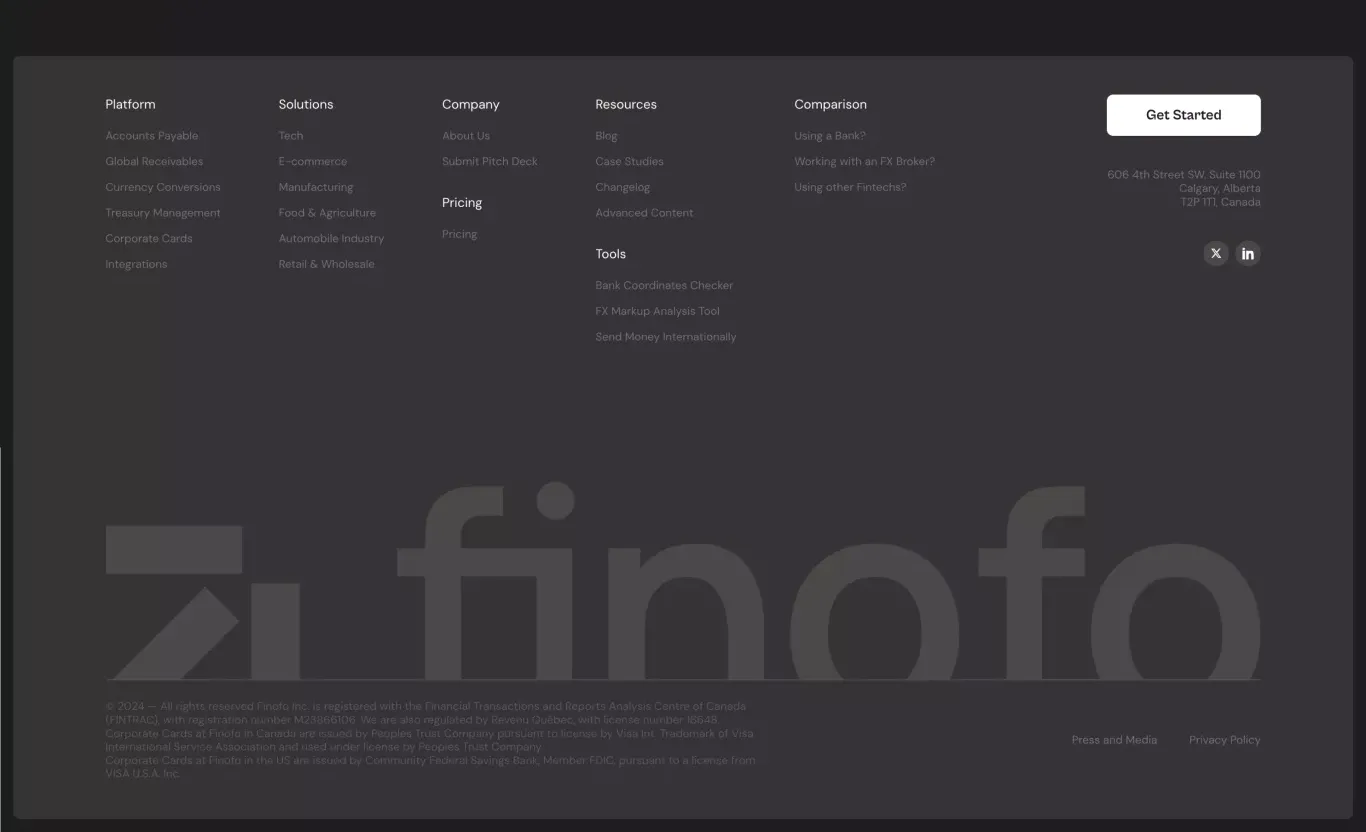1366x832 pixels.
Task: View the Changelog page
Action: 623,187
